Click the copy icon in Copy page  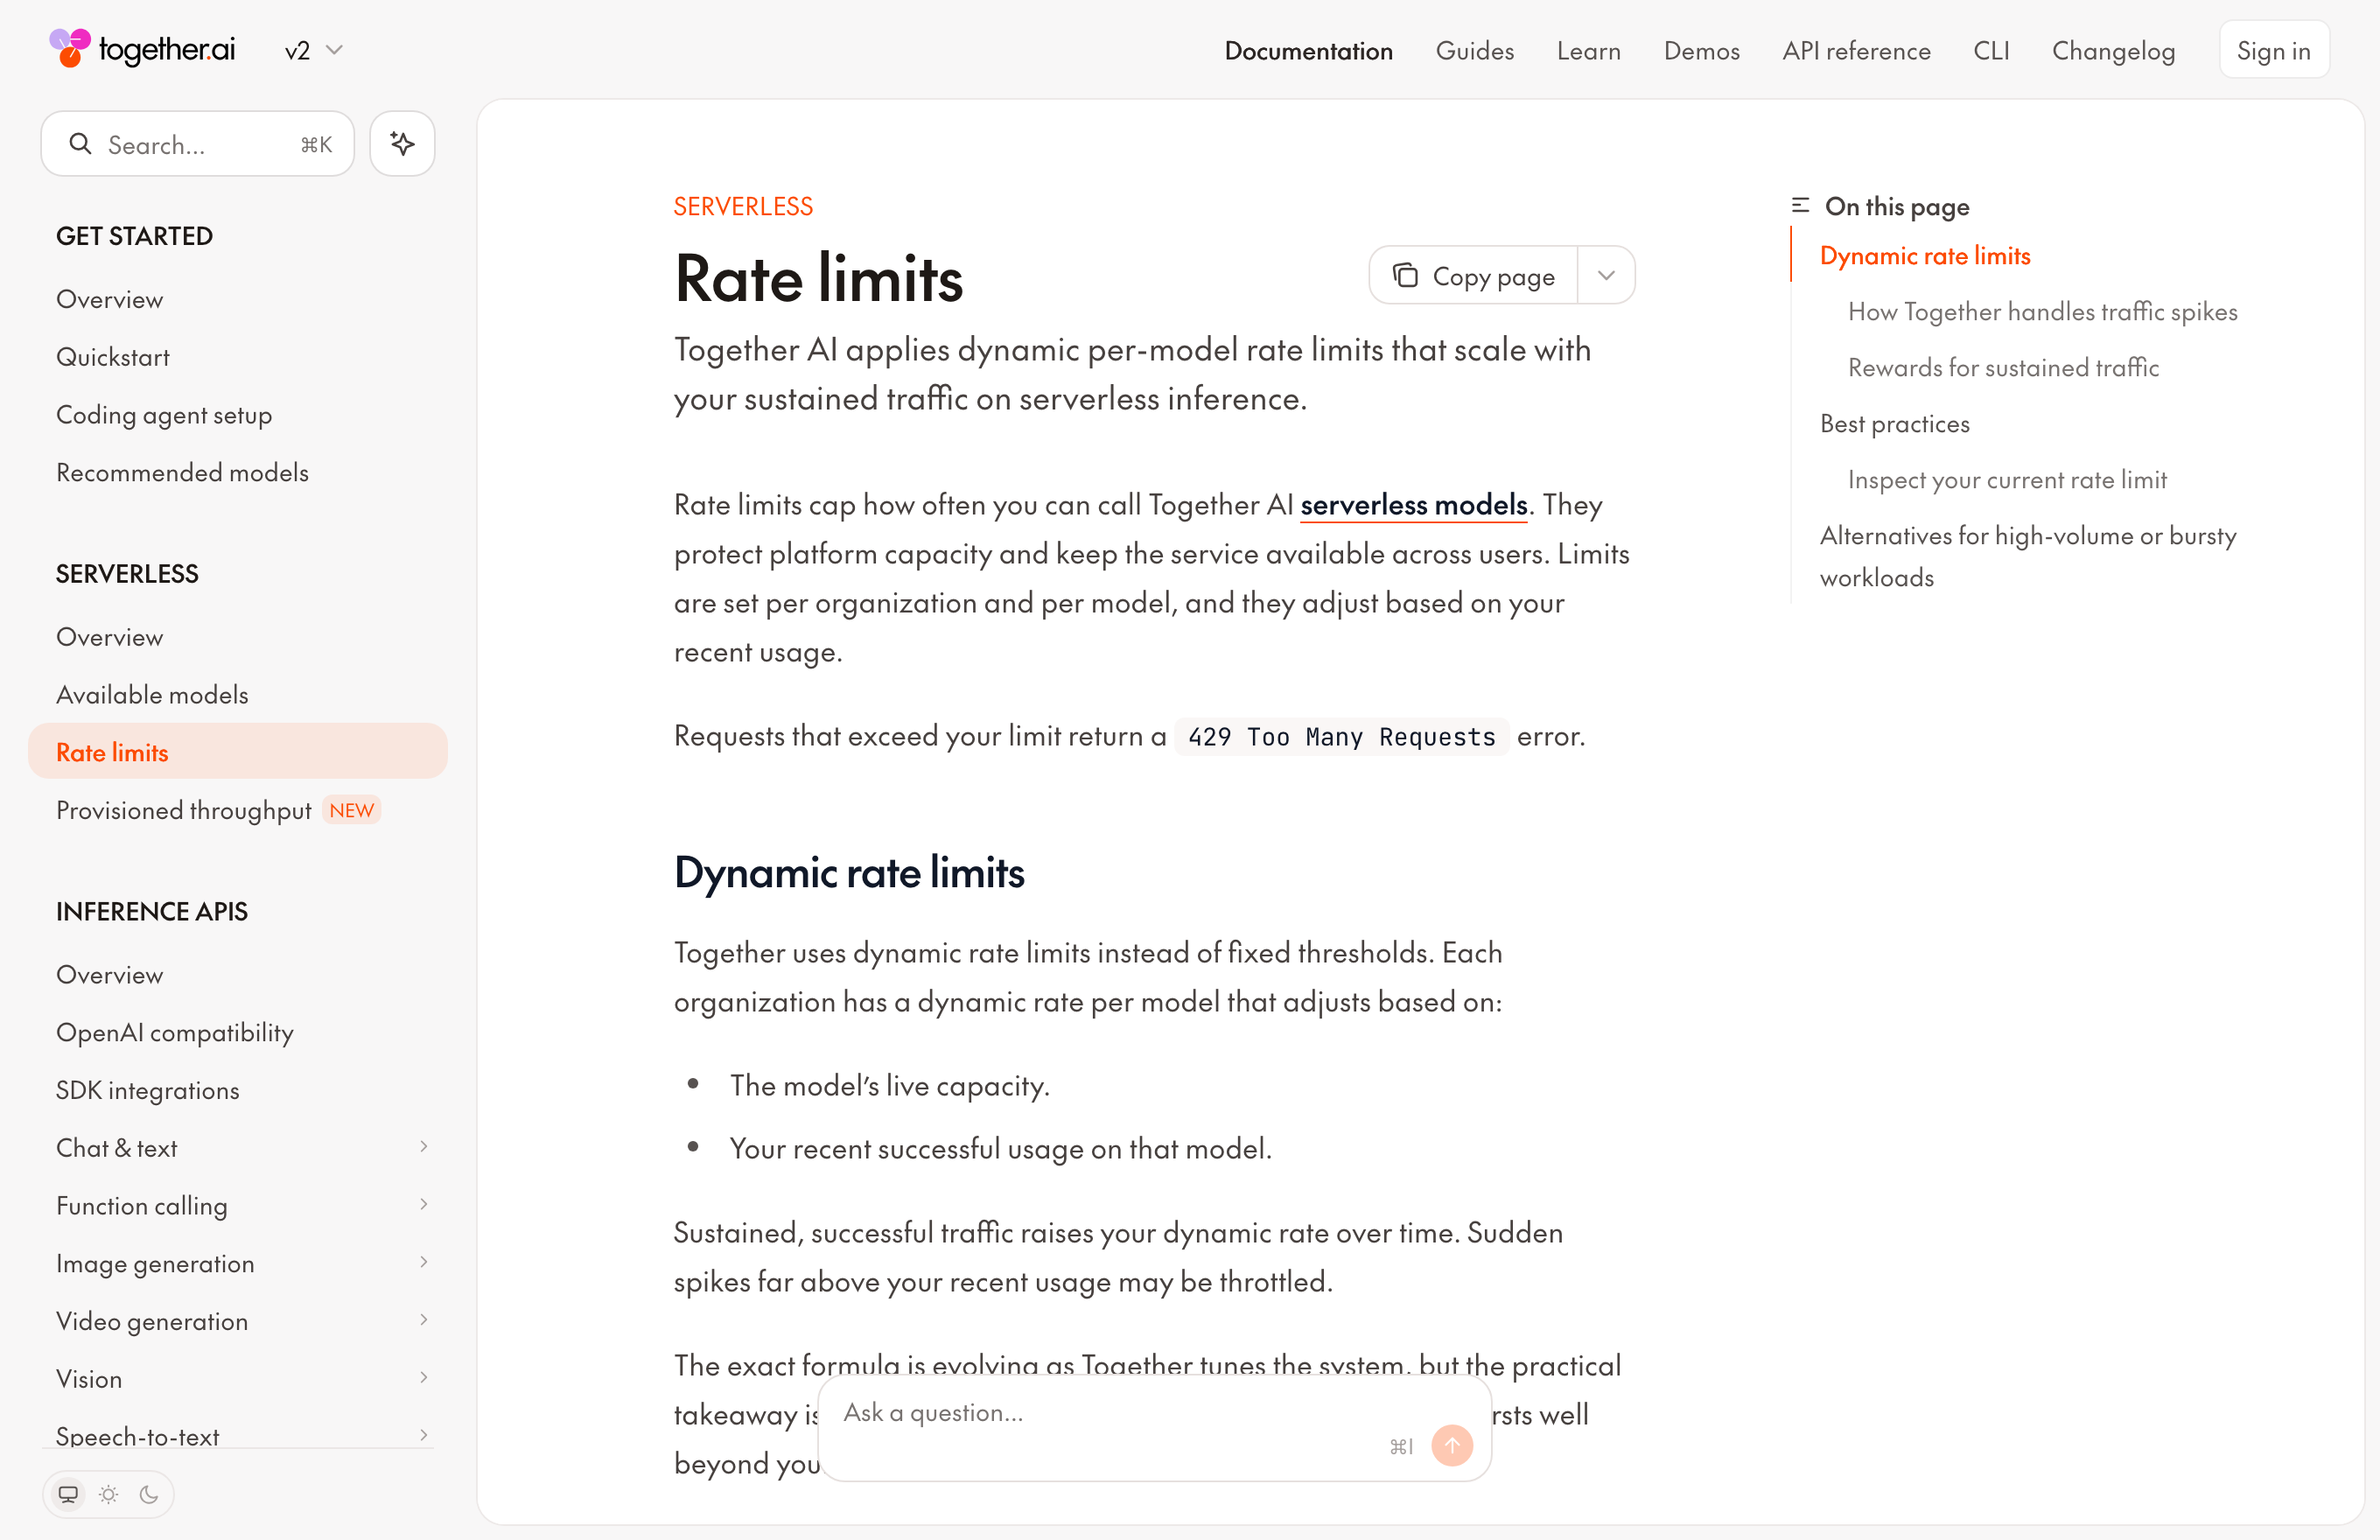1405,275
